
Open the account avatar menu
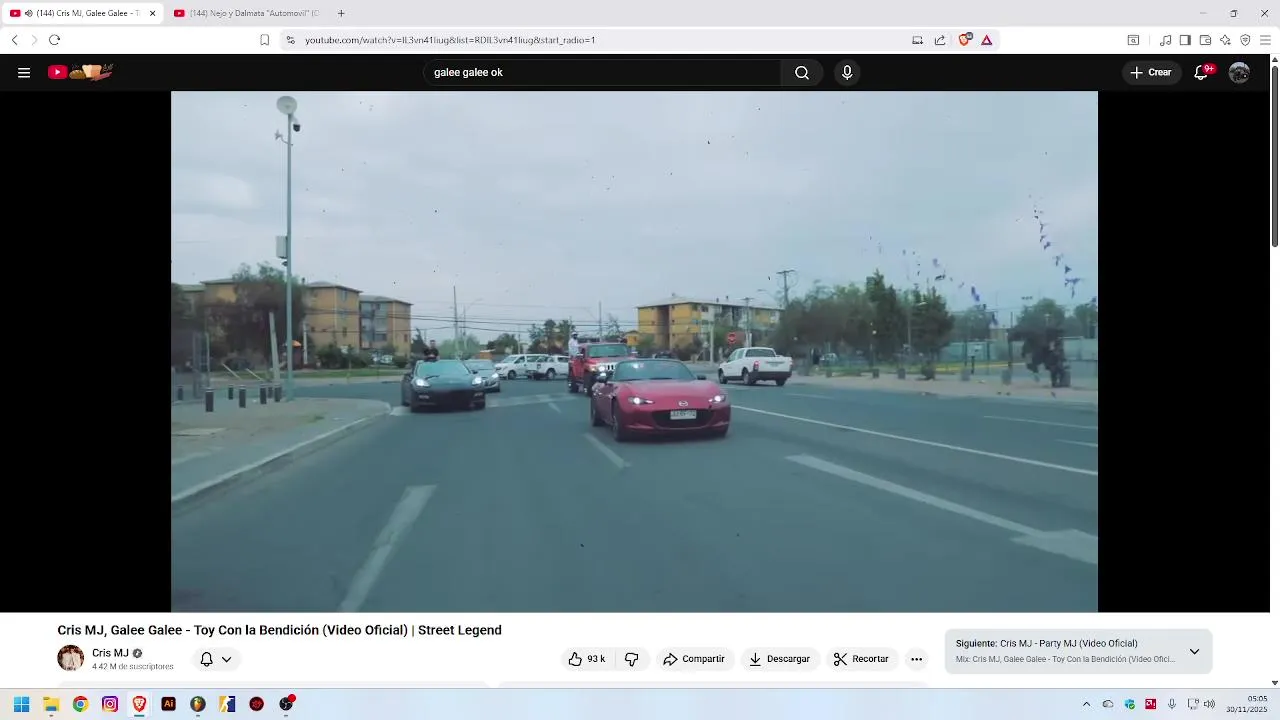click(x=1239, y=72)
